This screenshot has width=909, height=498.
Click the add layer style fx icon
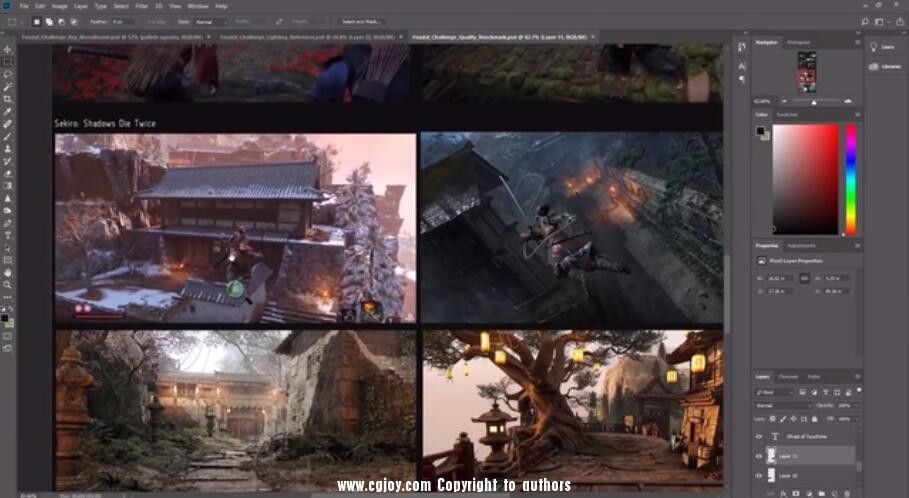(x=783, y=493)
